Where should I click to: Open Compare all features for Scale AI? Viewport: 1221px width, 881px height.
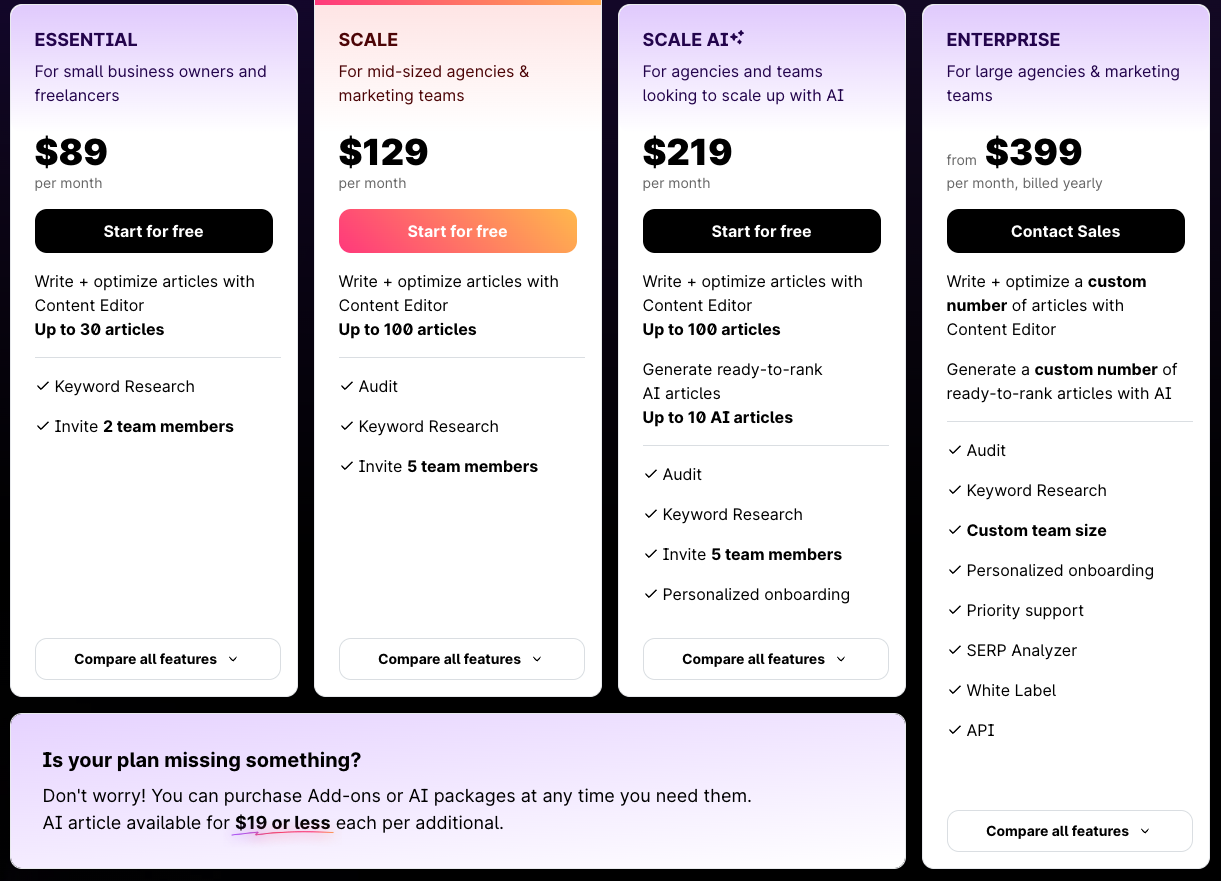[x=765, y=659]
